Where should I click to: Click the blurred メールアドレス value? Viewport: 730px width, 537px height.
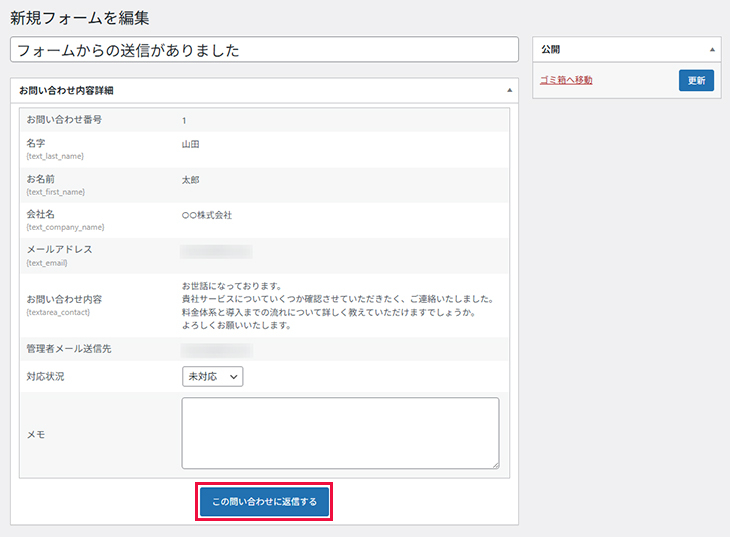[x=216, y=251]
